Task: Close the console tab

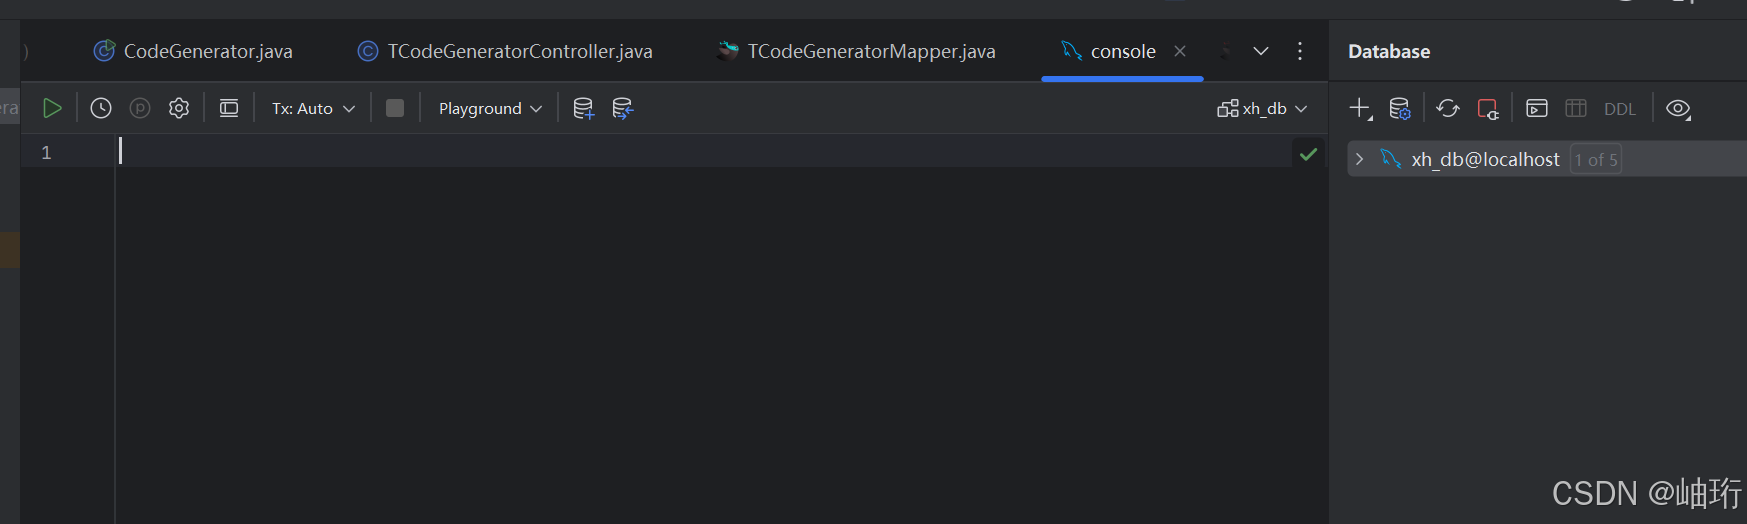Action: click(1180, 51)
